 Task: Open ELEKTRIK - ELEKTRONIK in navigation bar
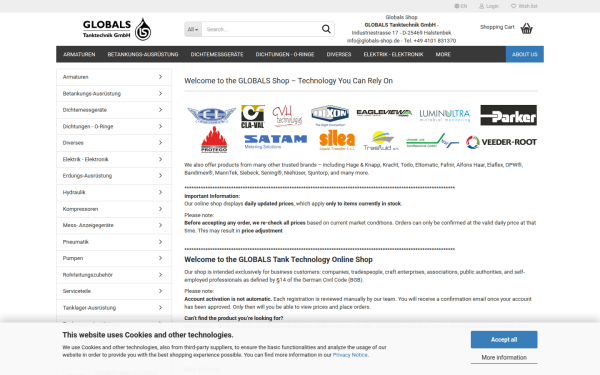click(x=393, y=54)
